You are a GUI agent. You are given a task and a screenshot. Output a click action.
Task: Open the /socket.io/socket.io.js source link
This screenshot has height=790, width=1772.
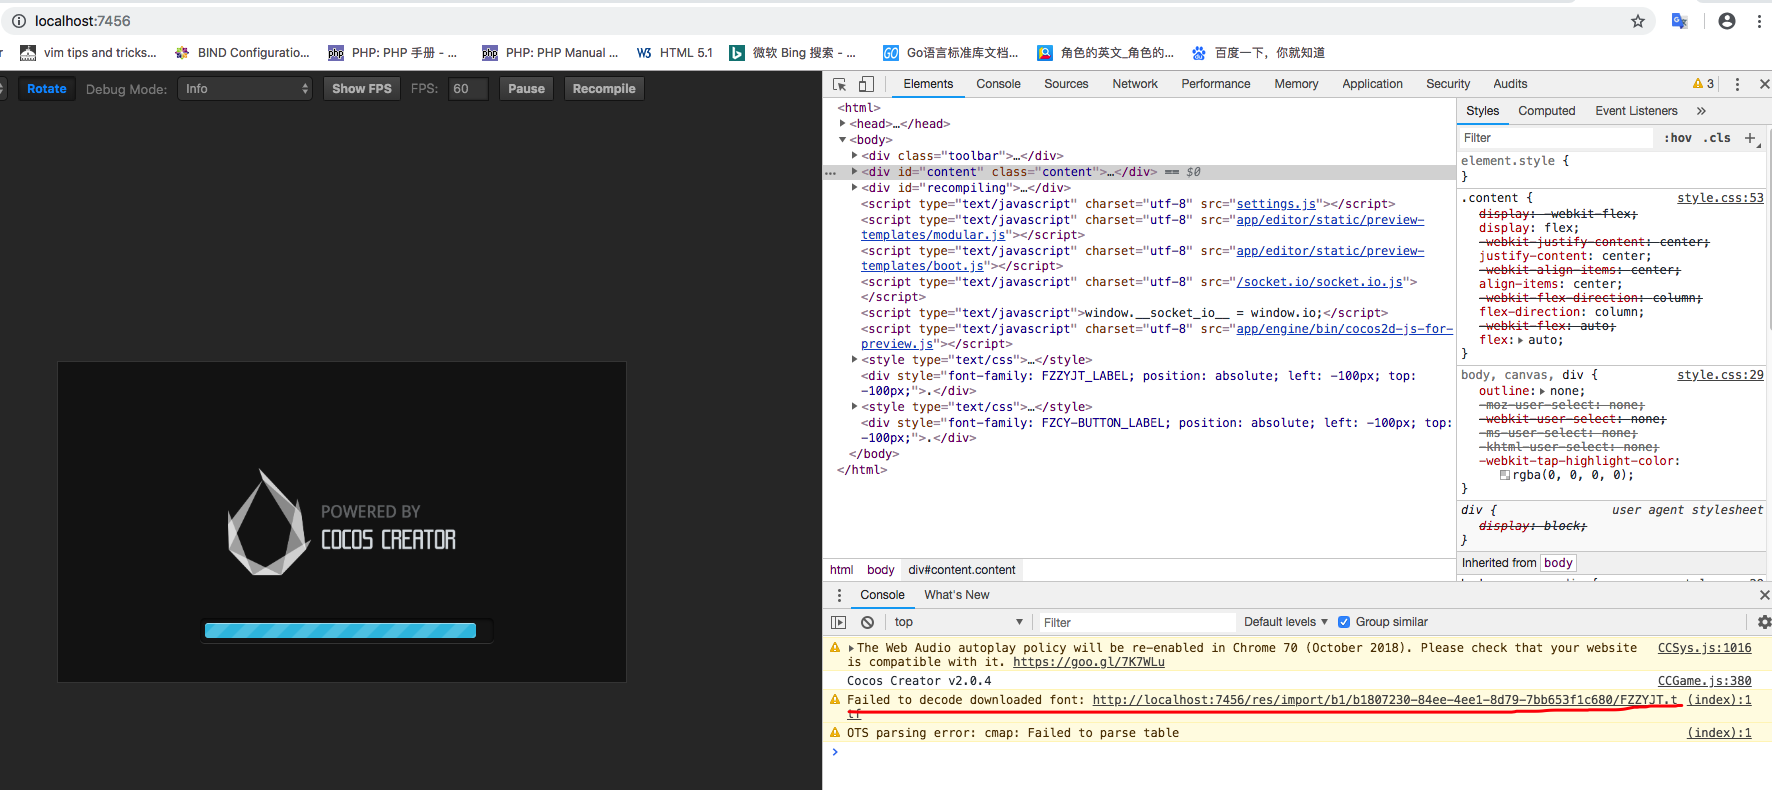tap(1319, 282)
